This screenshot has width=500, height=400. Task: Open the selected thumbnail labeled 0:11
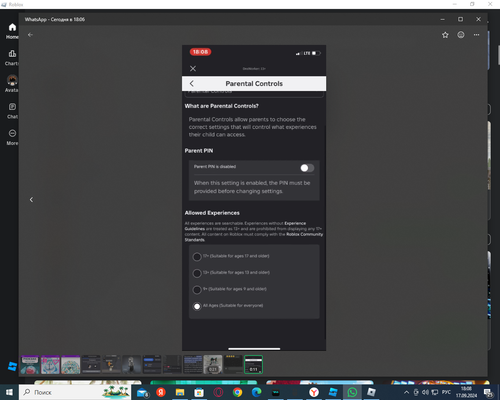coord(253,365)
